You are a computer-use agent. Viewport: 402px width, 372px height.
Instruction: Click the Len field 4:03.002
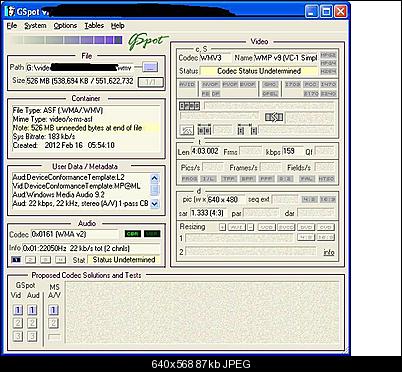(x=205, y=151)
